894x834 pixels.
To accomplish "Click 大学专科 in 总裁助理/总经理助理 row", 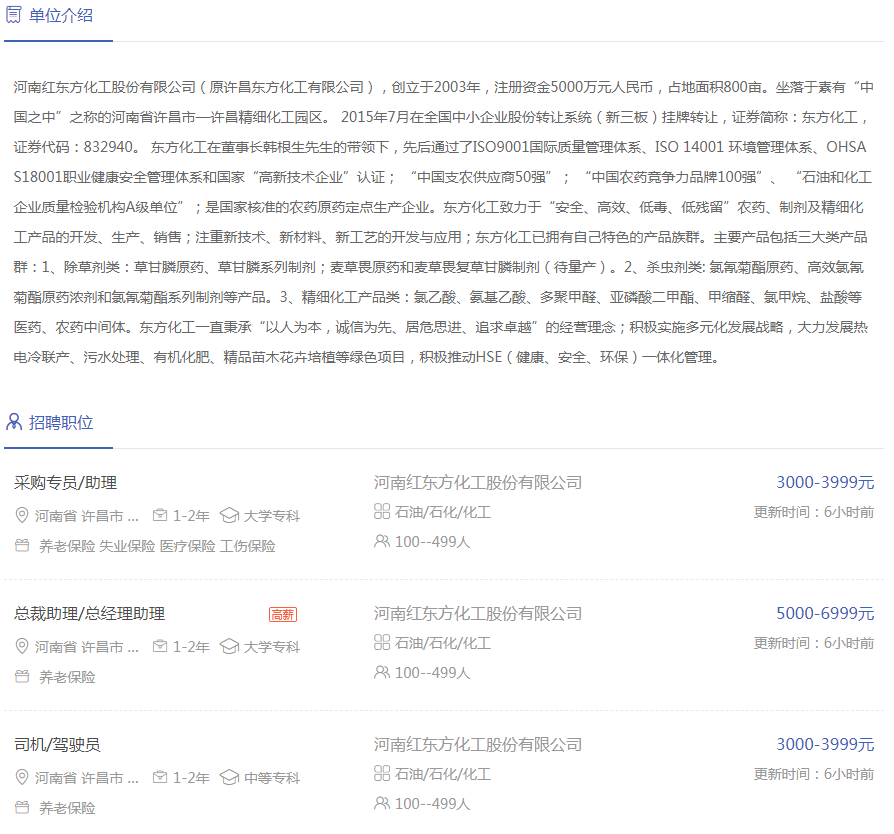I will click(x=272, y=647).
